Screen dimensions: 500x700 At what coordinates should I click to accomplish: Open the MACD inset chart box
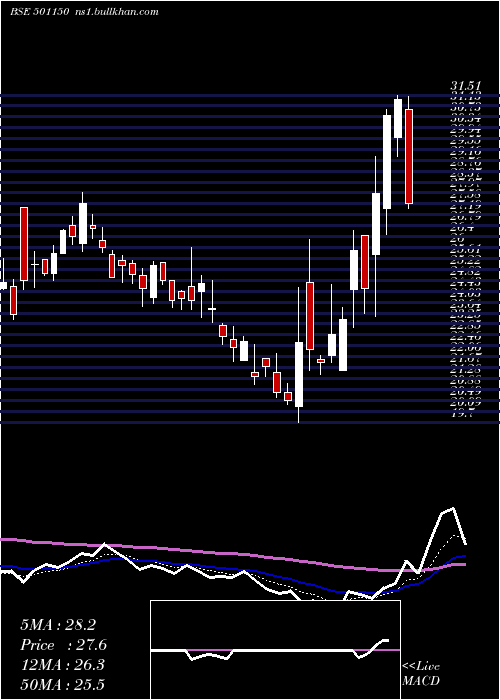point(275,650)
